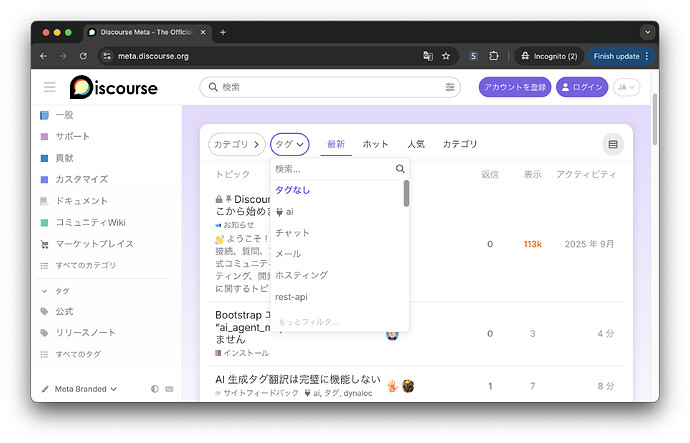This screenshot has height=443, width=690.
Task: Click the second avatar on AI tag topic
Action: coord(408,386)
